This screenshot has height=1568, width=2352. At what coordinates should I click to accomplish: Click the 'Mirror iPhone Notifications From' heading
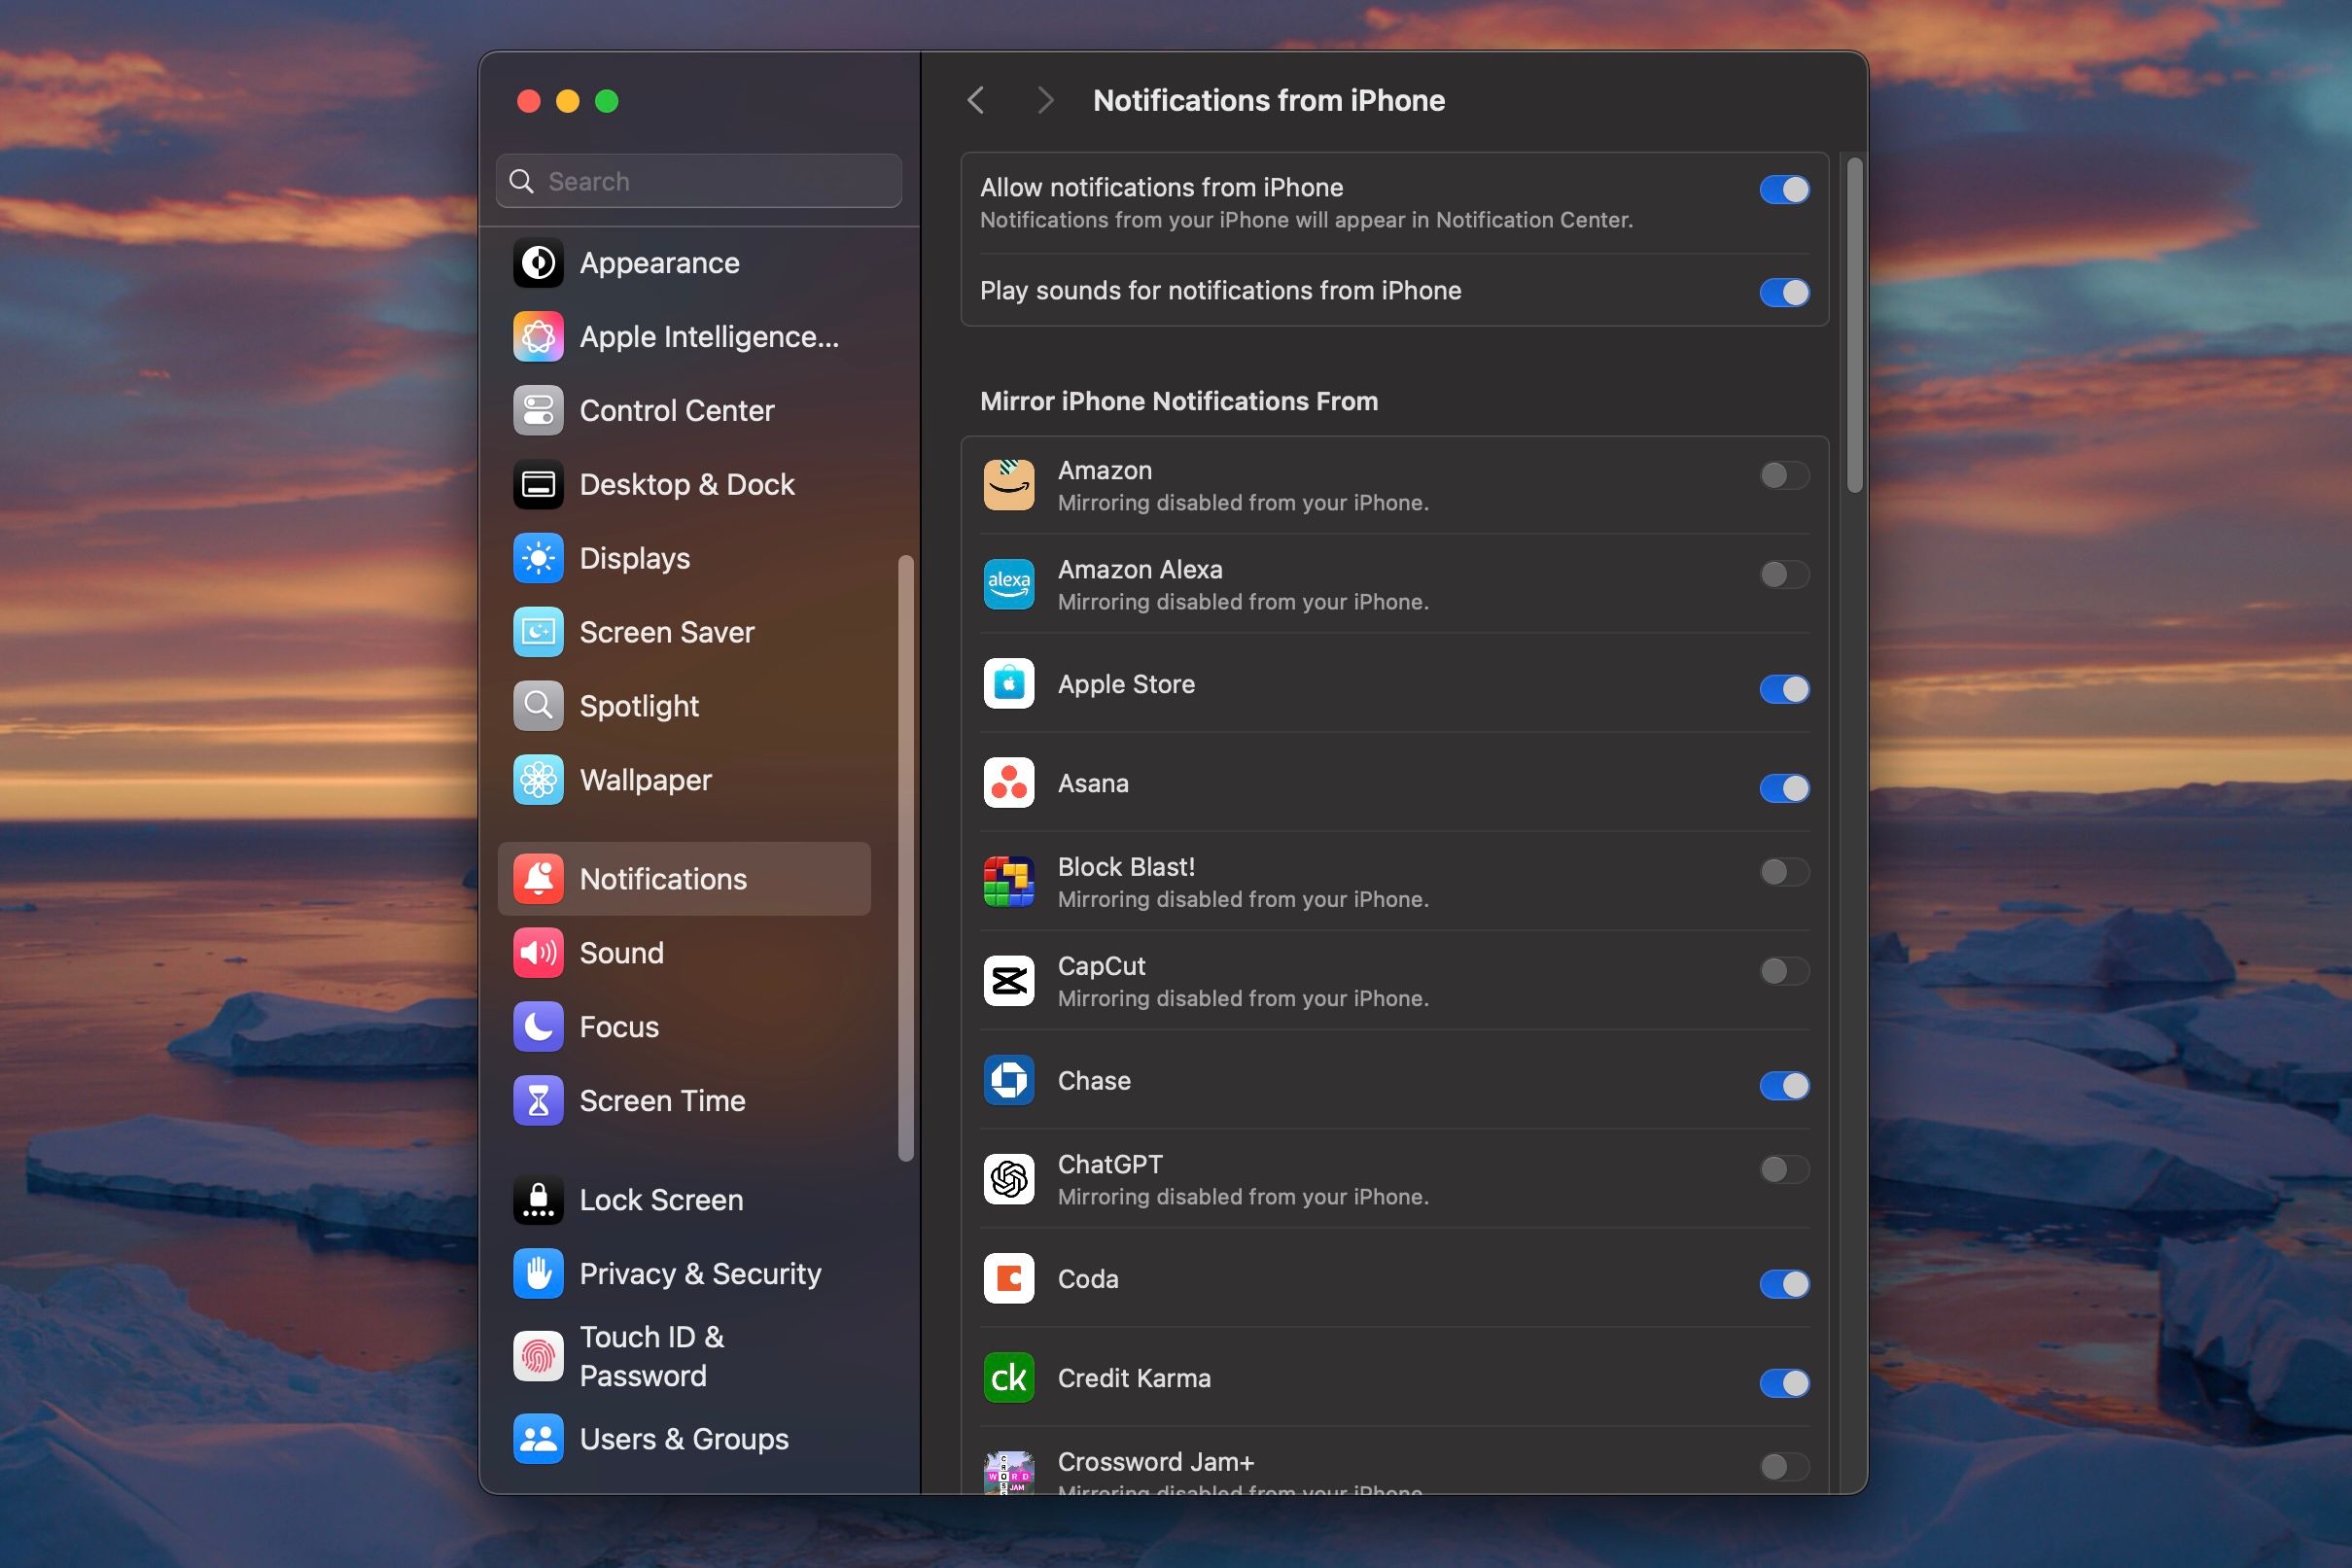pos(1179,402)
